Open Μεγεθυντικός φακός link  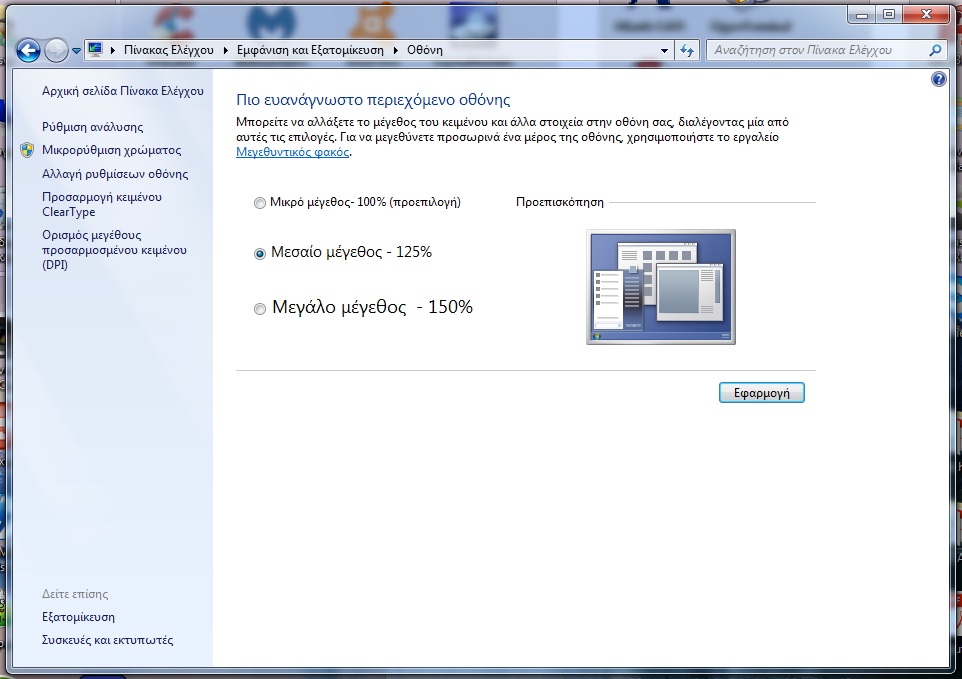click(293, 152)
